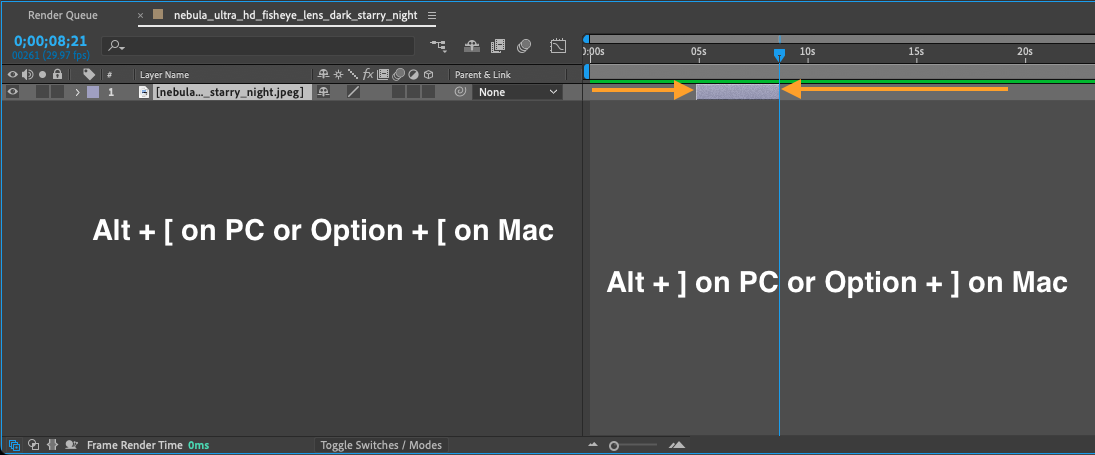Open the composition tab panel menu
The image size is (1095, 455).
coord(432,15)
